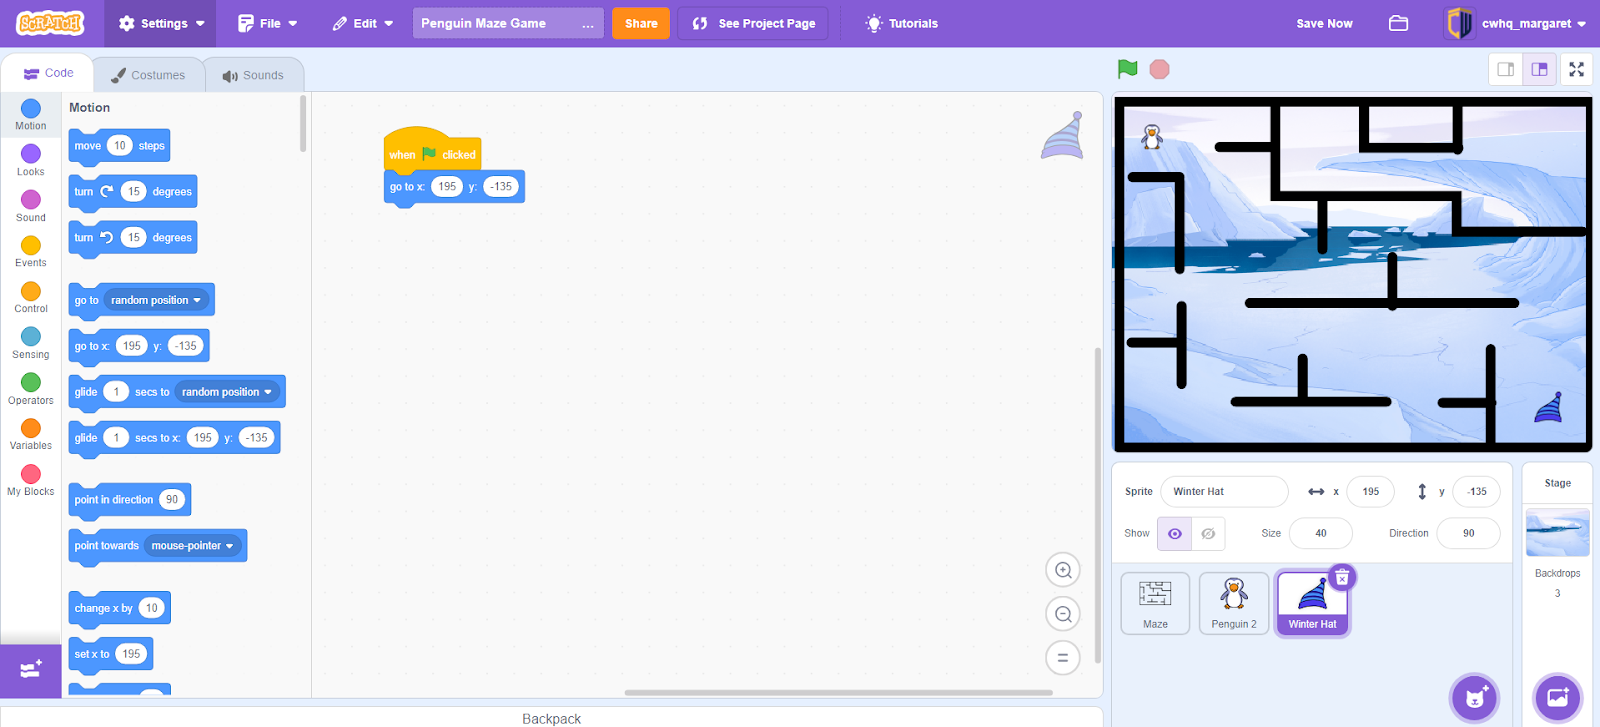Select the Control block category
This screenshot has width=1600, height=727.
pos(31,297)
